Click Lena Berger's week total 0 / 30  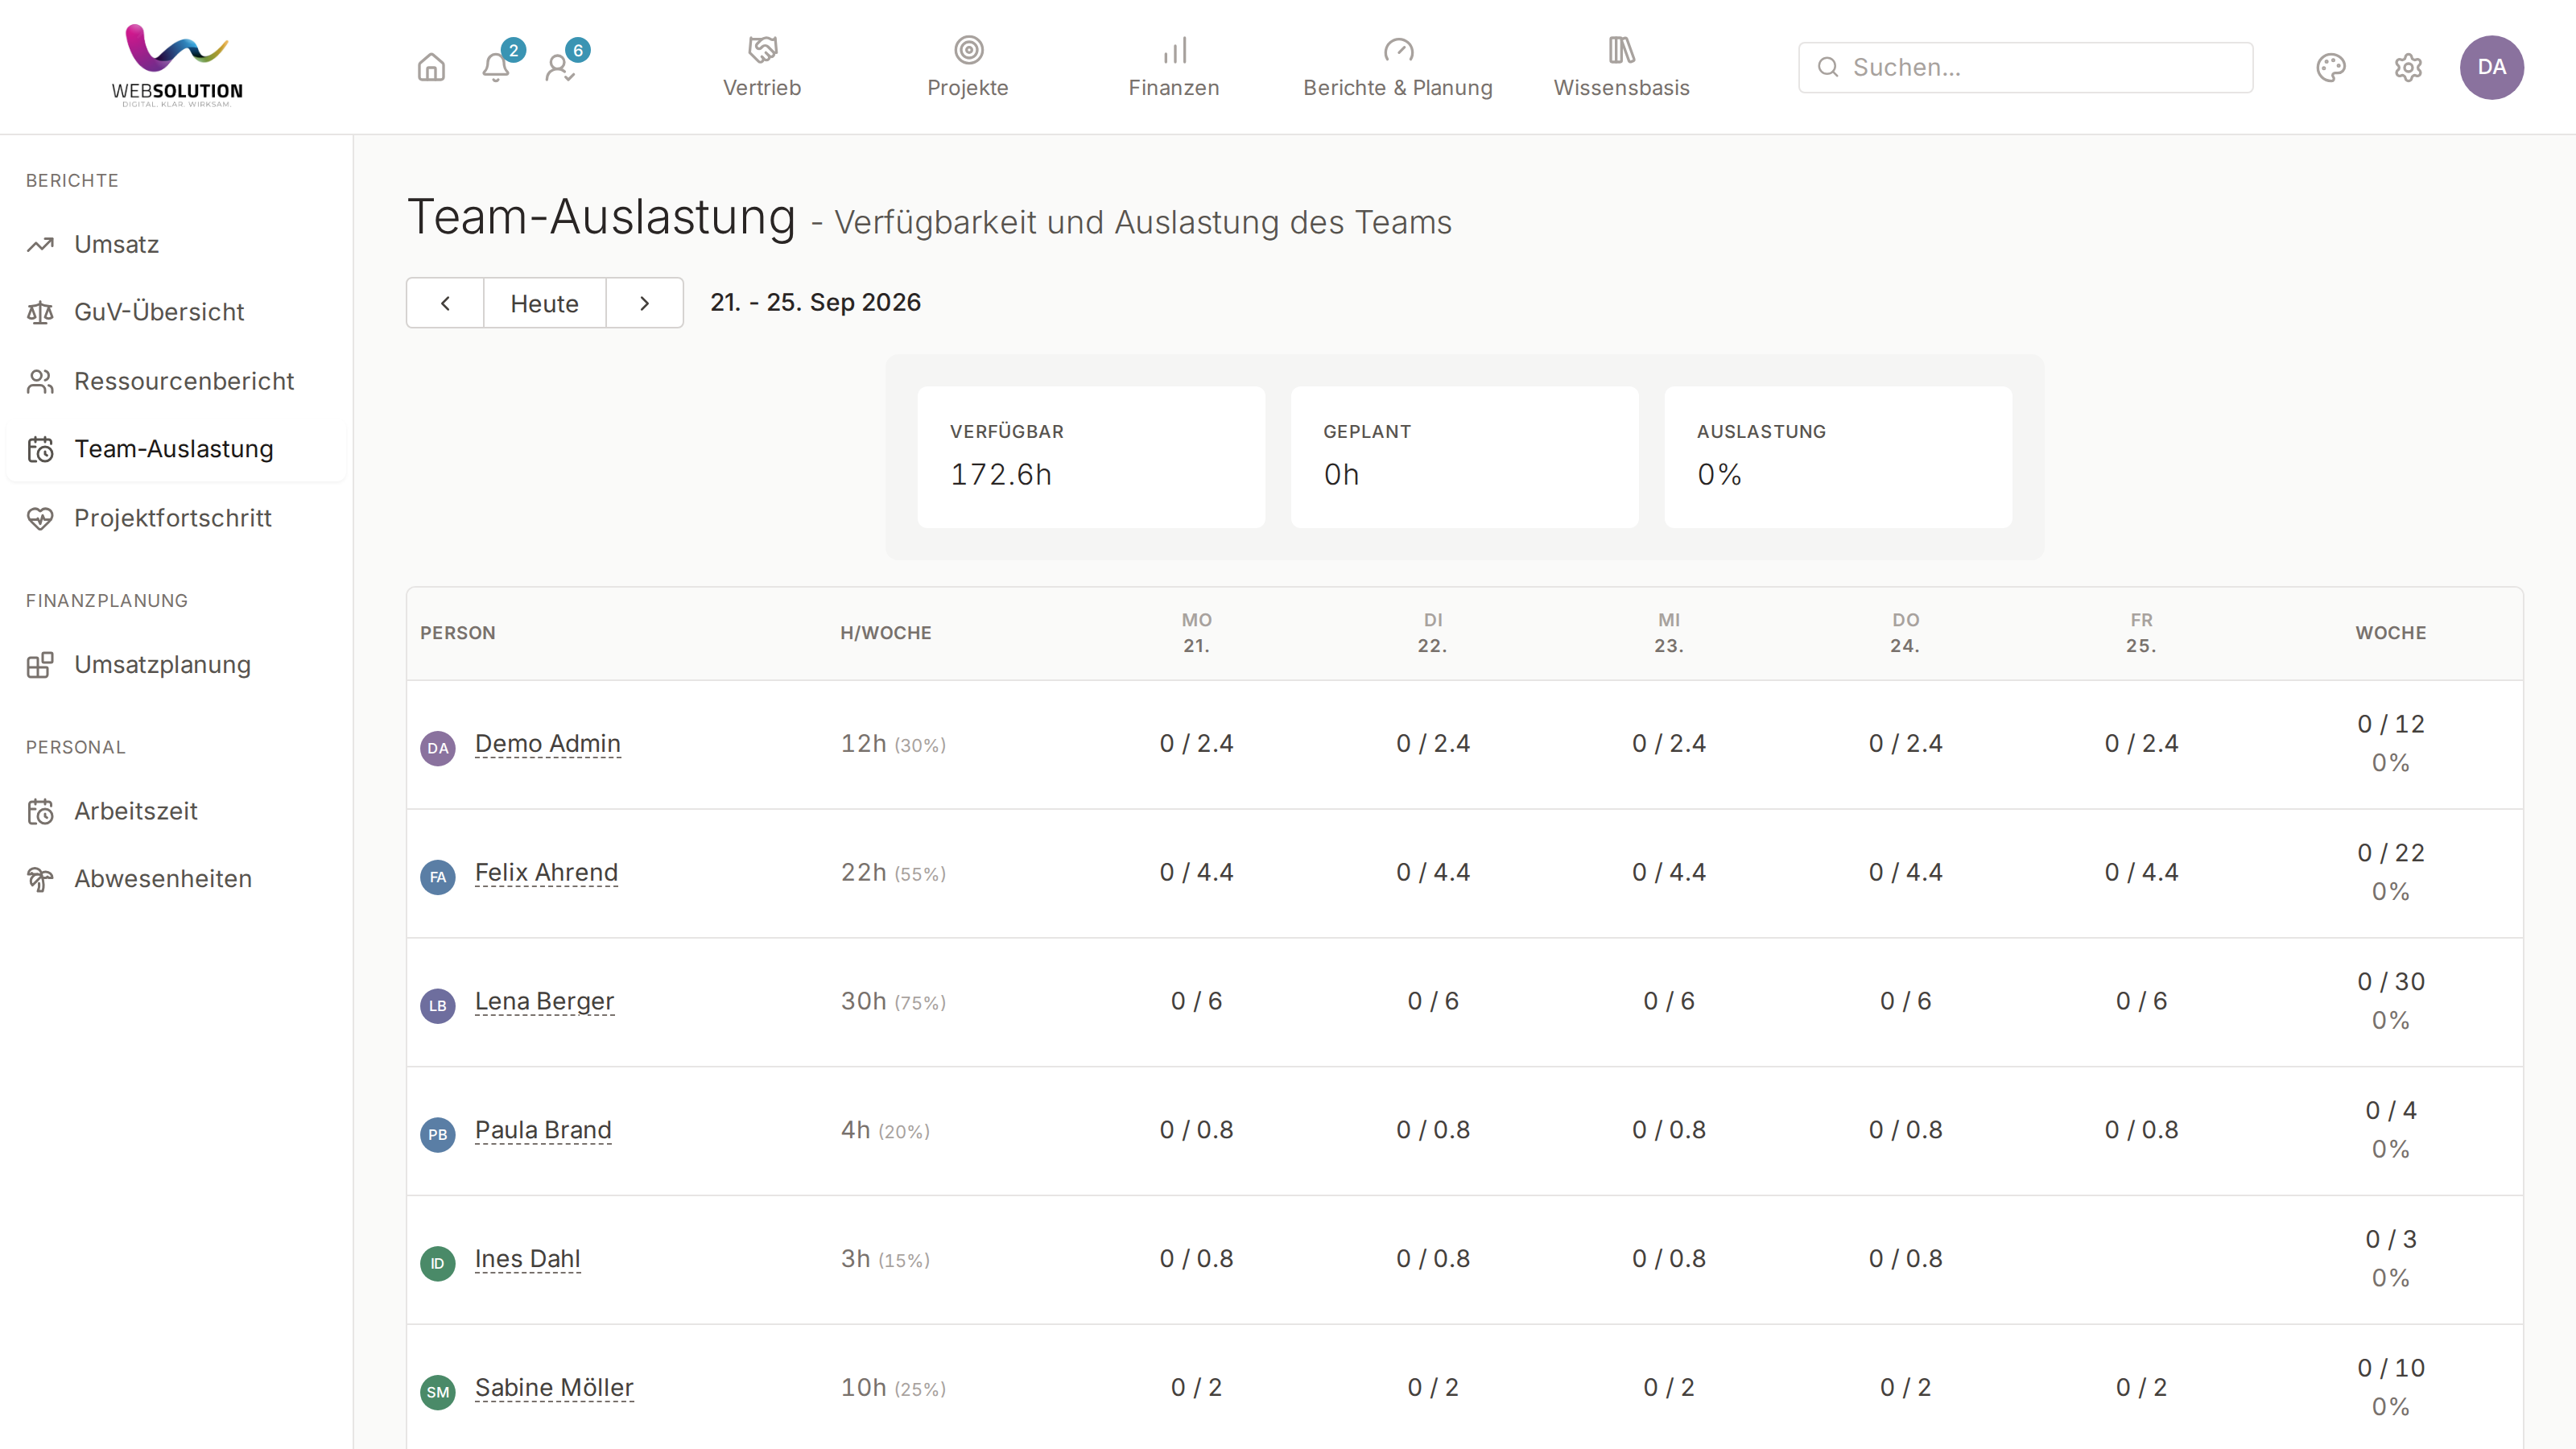tap(2390, 981)
